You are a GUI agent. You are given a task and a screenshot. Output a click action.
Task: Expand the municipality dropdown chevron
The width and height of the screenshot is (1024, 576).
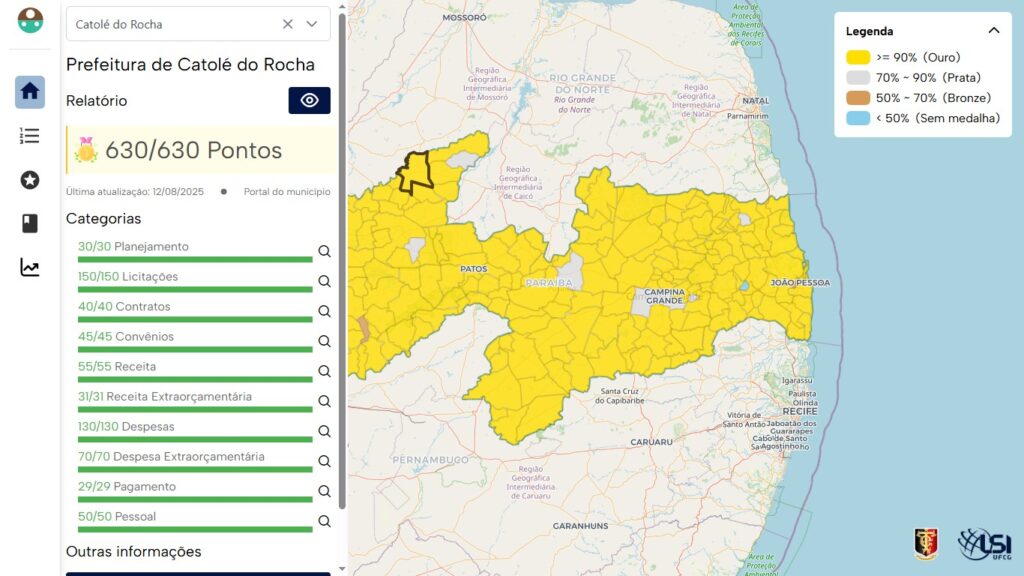click(x=312, y=24)
